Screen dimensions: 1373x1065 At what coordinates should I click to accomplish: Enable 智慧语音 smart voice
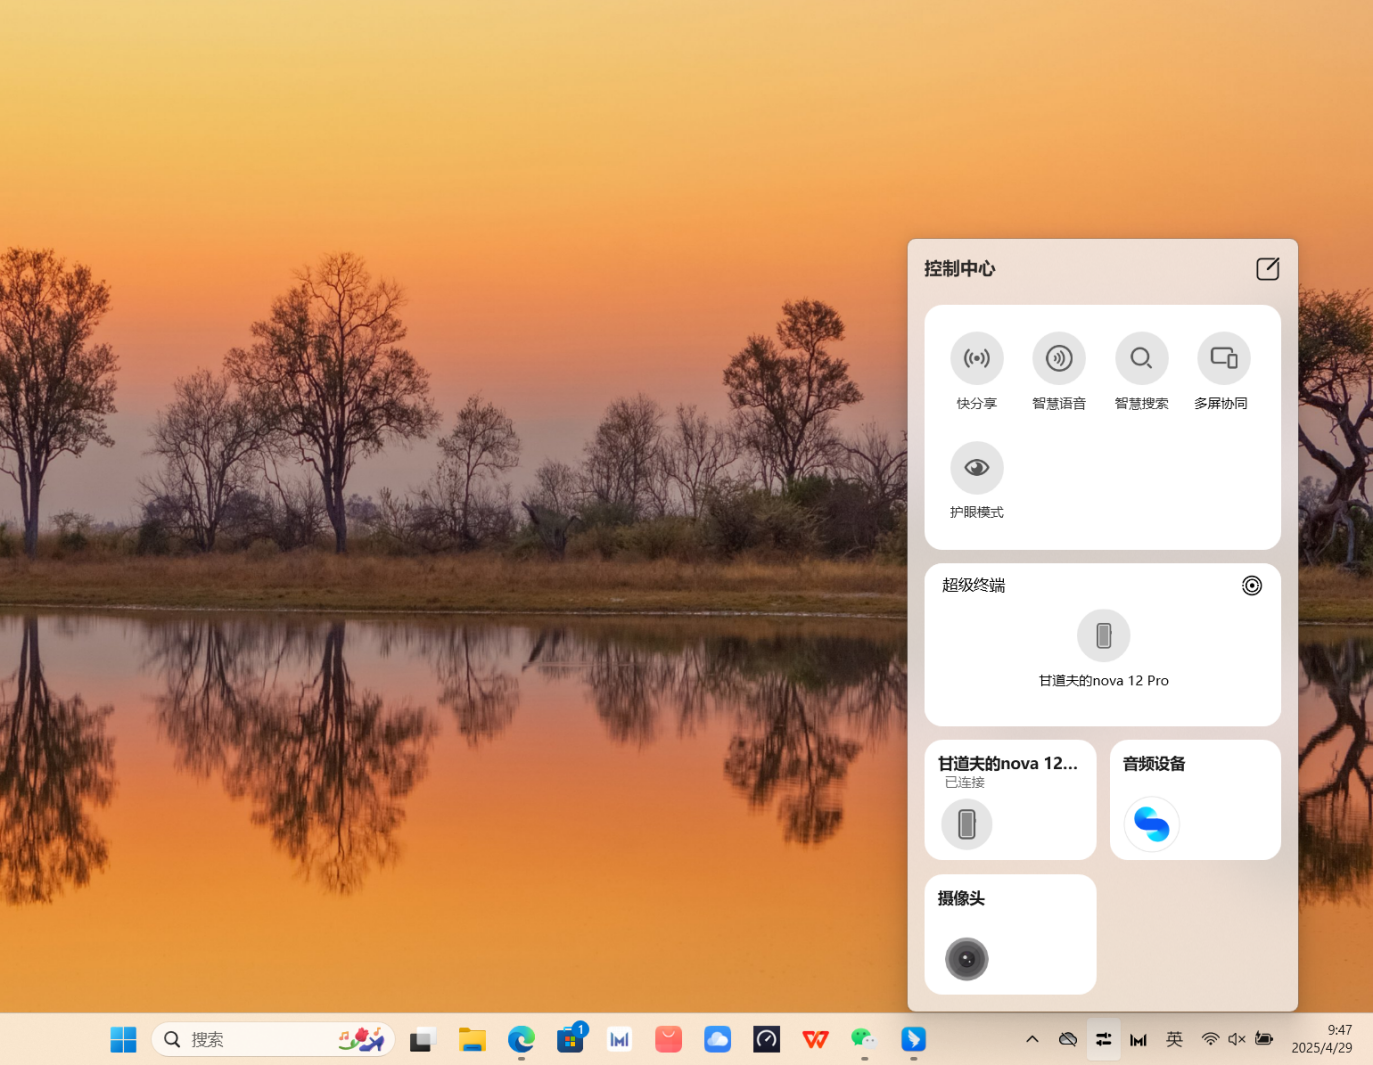click(x=1058, y=358)
